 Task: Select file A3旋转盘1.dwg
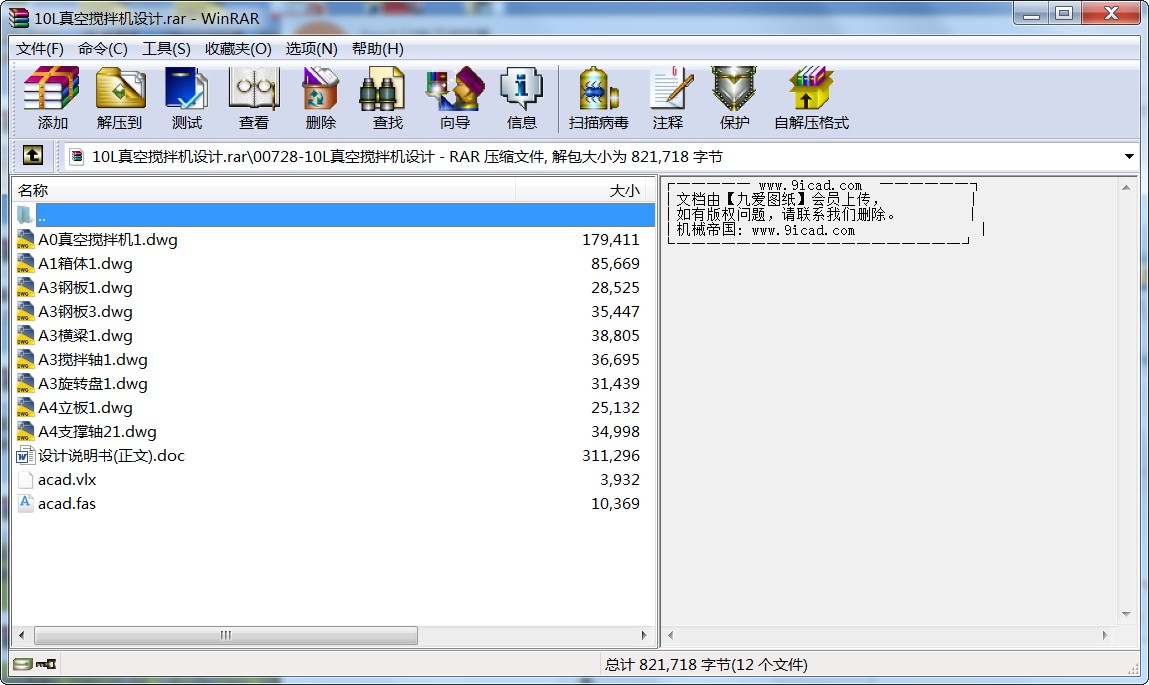(x=93, y=383)
